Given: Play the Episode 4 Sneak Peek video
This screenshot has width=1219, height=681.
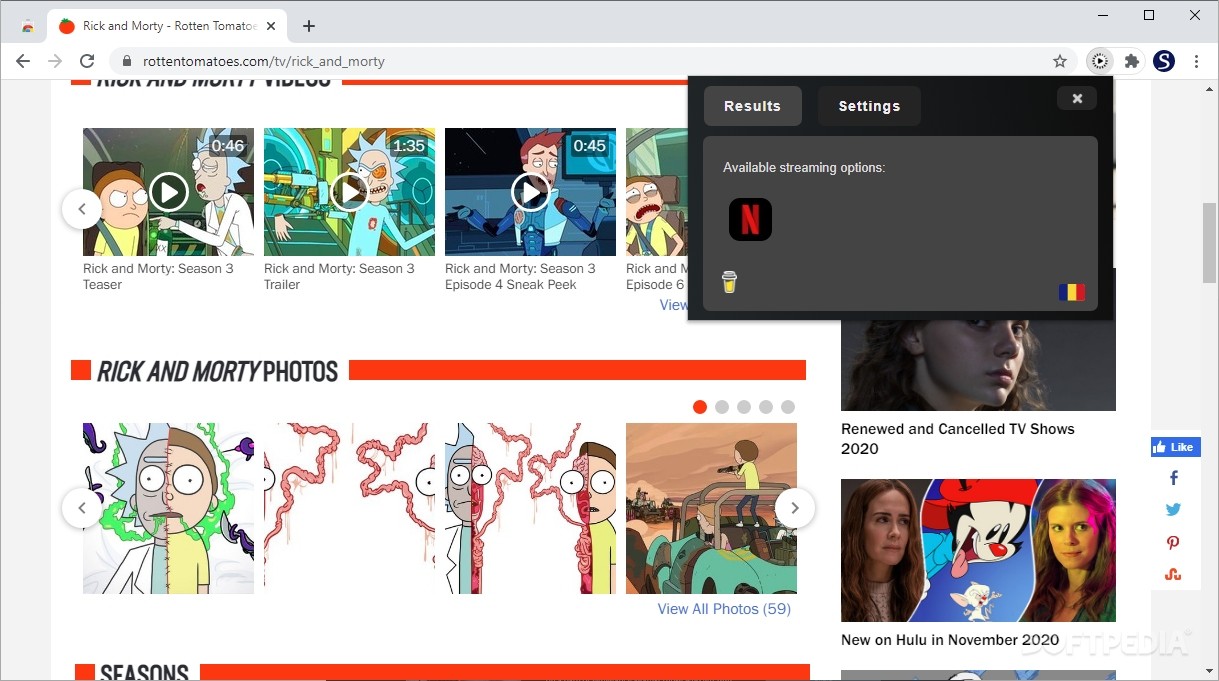Looking at the screenshot, I should point(530,192).
